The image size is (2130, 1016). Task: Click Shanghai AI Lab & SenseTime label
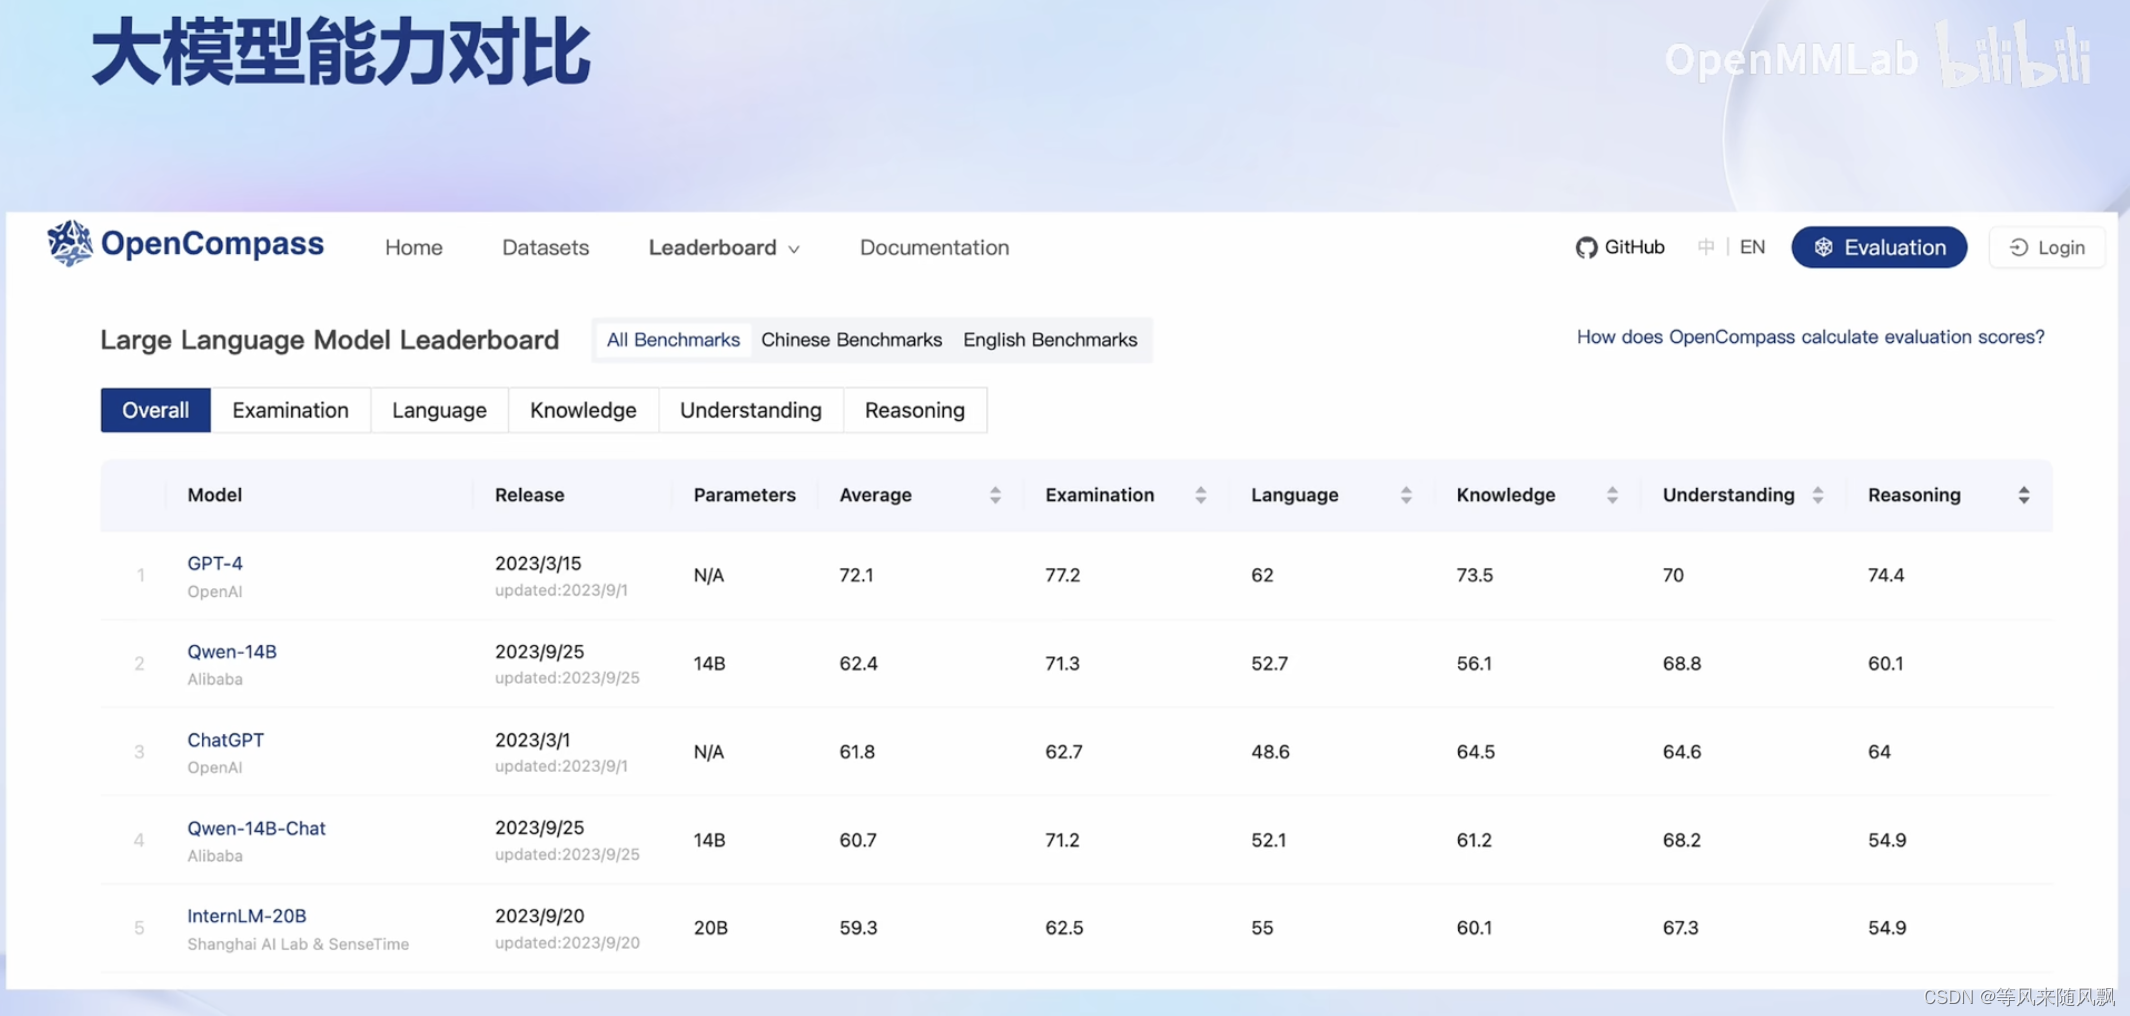click(298, 944)
